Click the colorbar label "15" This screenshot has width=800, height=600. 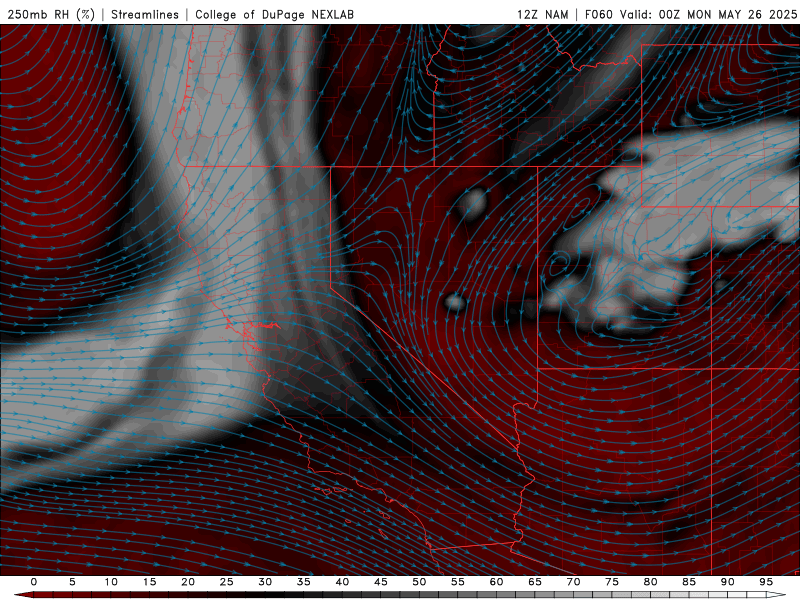(x=149, y=582)
